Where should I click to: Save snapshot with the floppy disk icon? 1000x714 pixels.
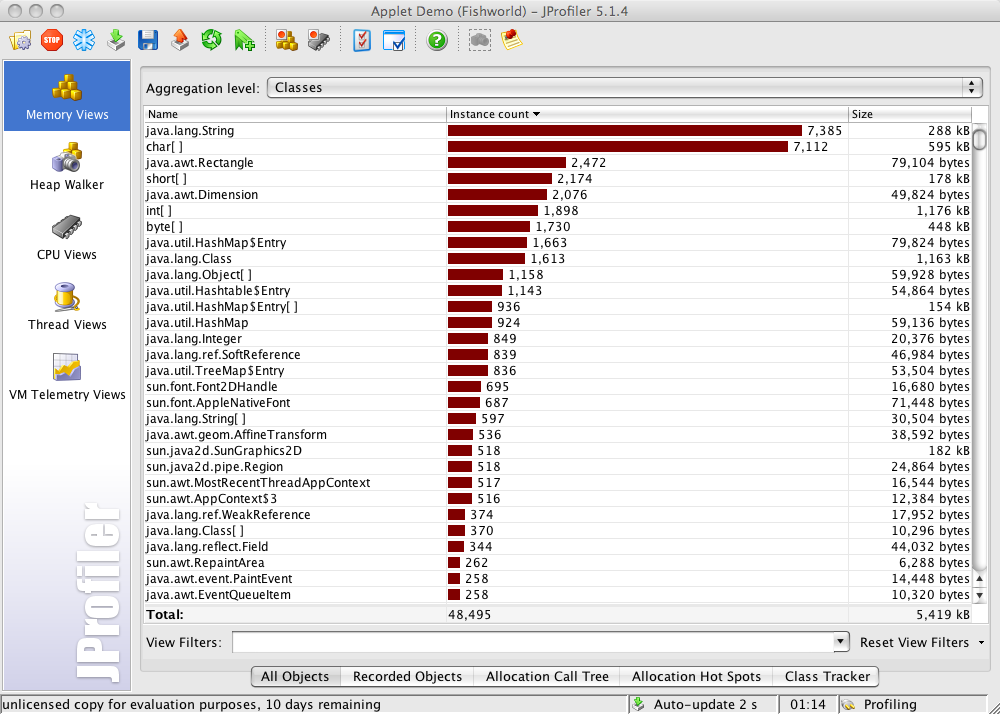[148, 41]
